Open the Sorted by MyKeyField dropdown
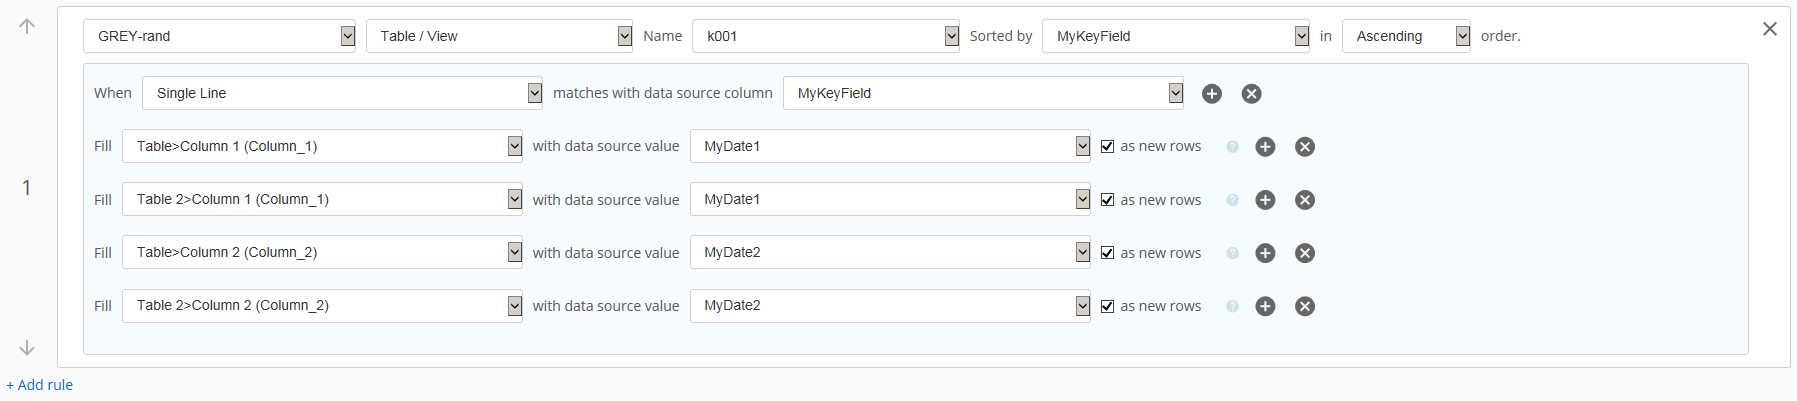Image resolution: width=1797 pixels, height=401 pixels. (1174, 36)
